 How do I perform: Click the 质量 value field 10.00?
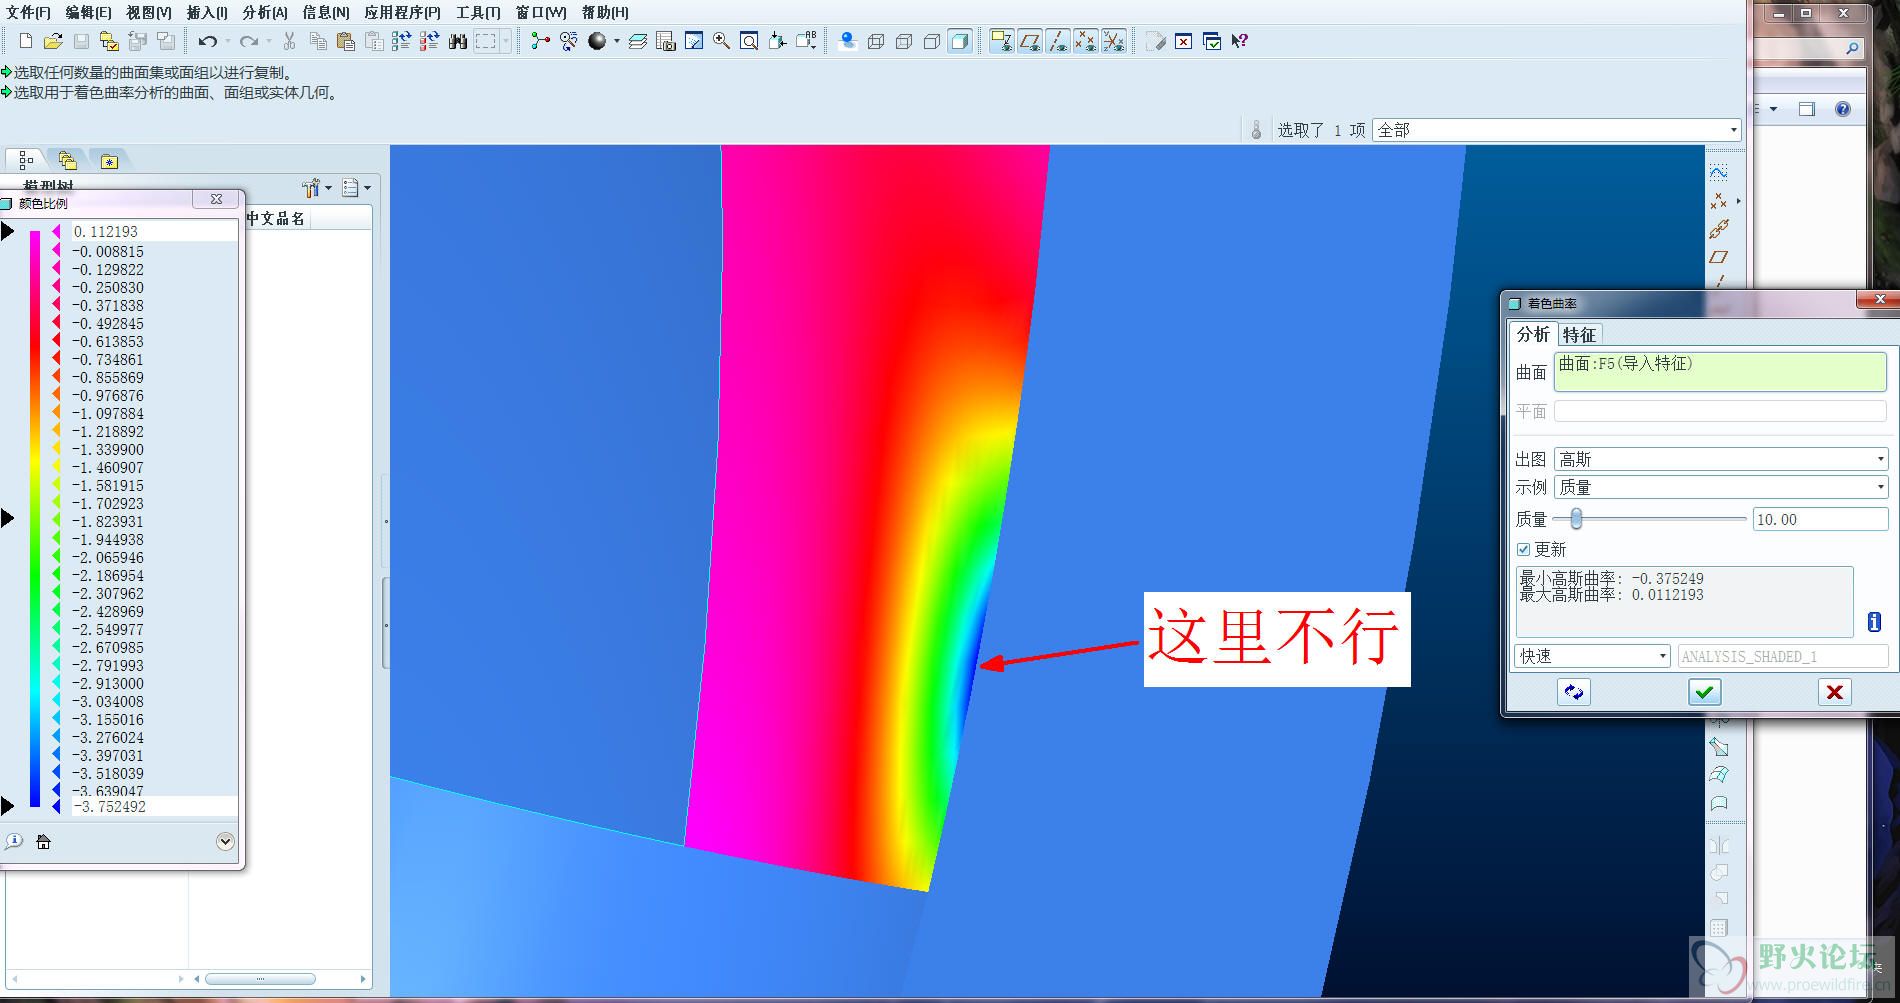pyautogui.click(x=1820, y=519)
